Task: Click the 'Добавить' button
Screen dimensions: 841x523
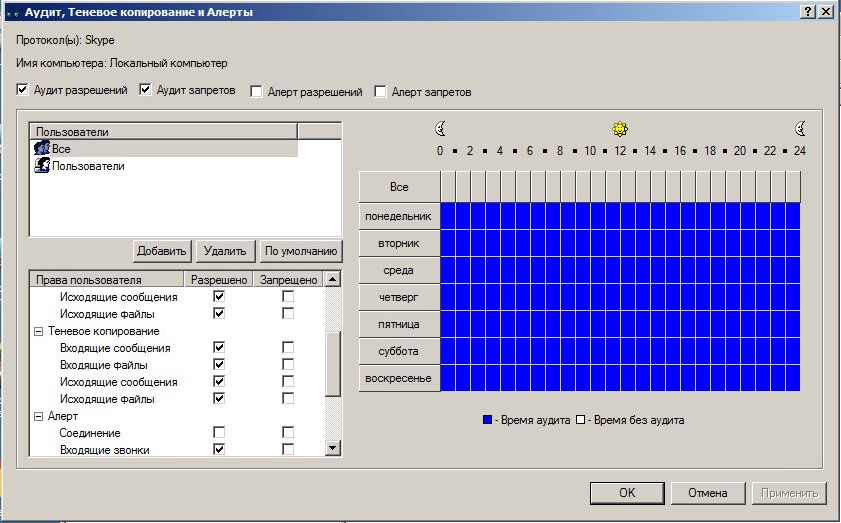Action: coord(161,251)
